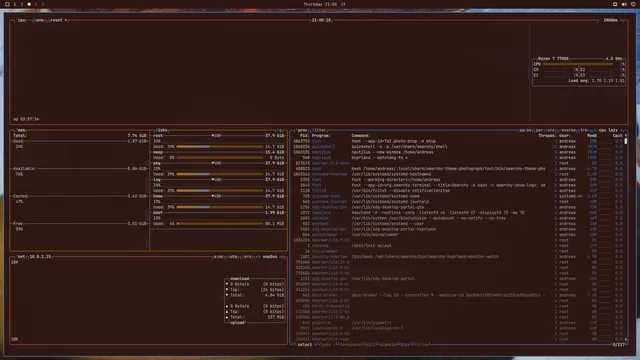Select the systemd-hostnamed process row
The width and height of the screenshot is (640, 360).
pos(458,174)
